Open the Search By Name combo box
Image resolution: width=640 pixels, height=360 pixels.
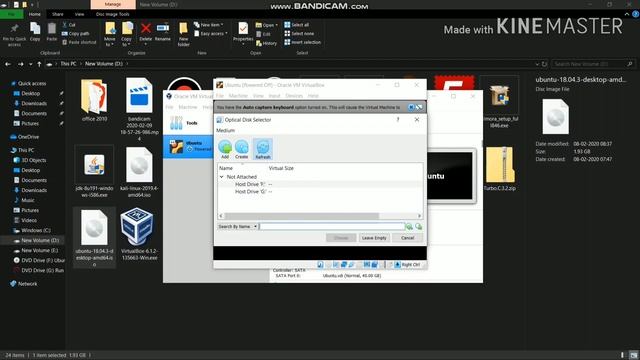pos(238,227)
